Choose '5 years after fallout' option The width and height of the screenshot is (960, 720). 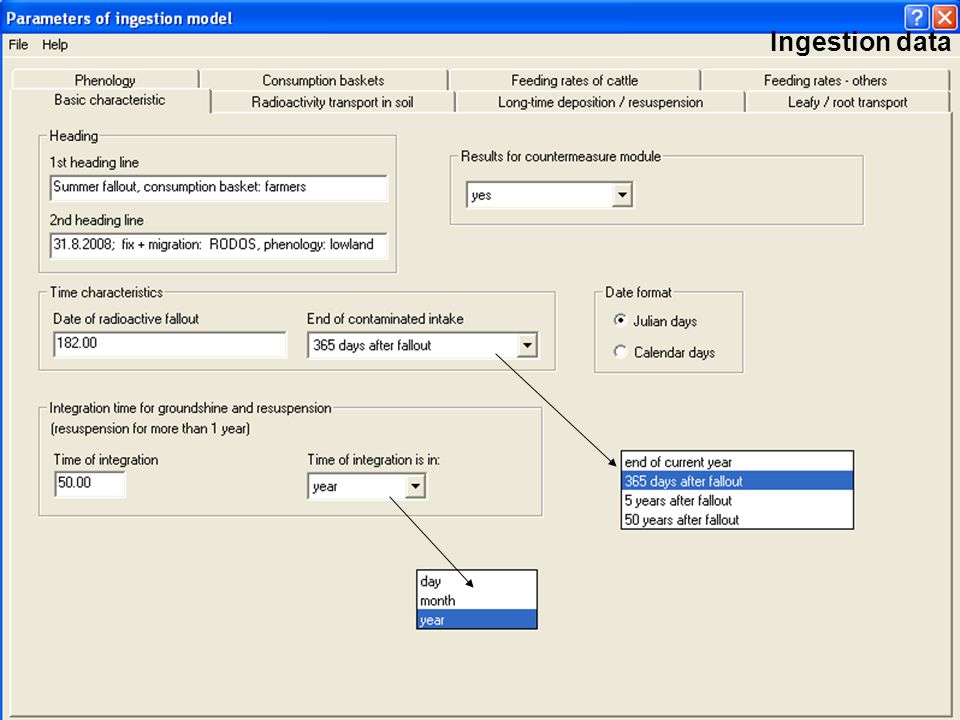pyautogui.click(x=737, y=501)
